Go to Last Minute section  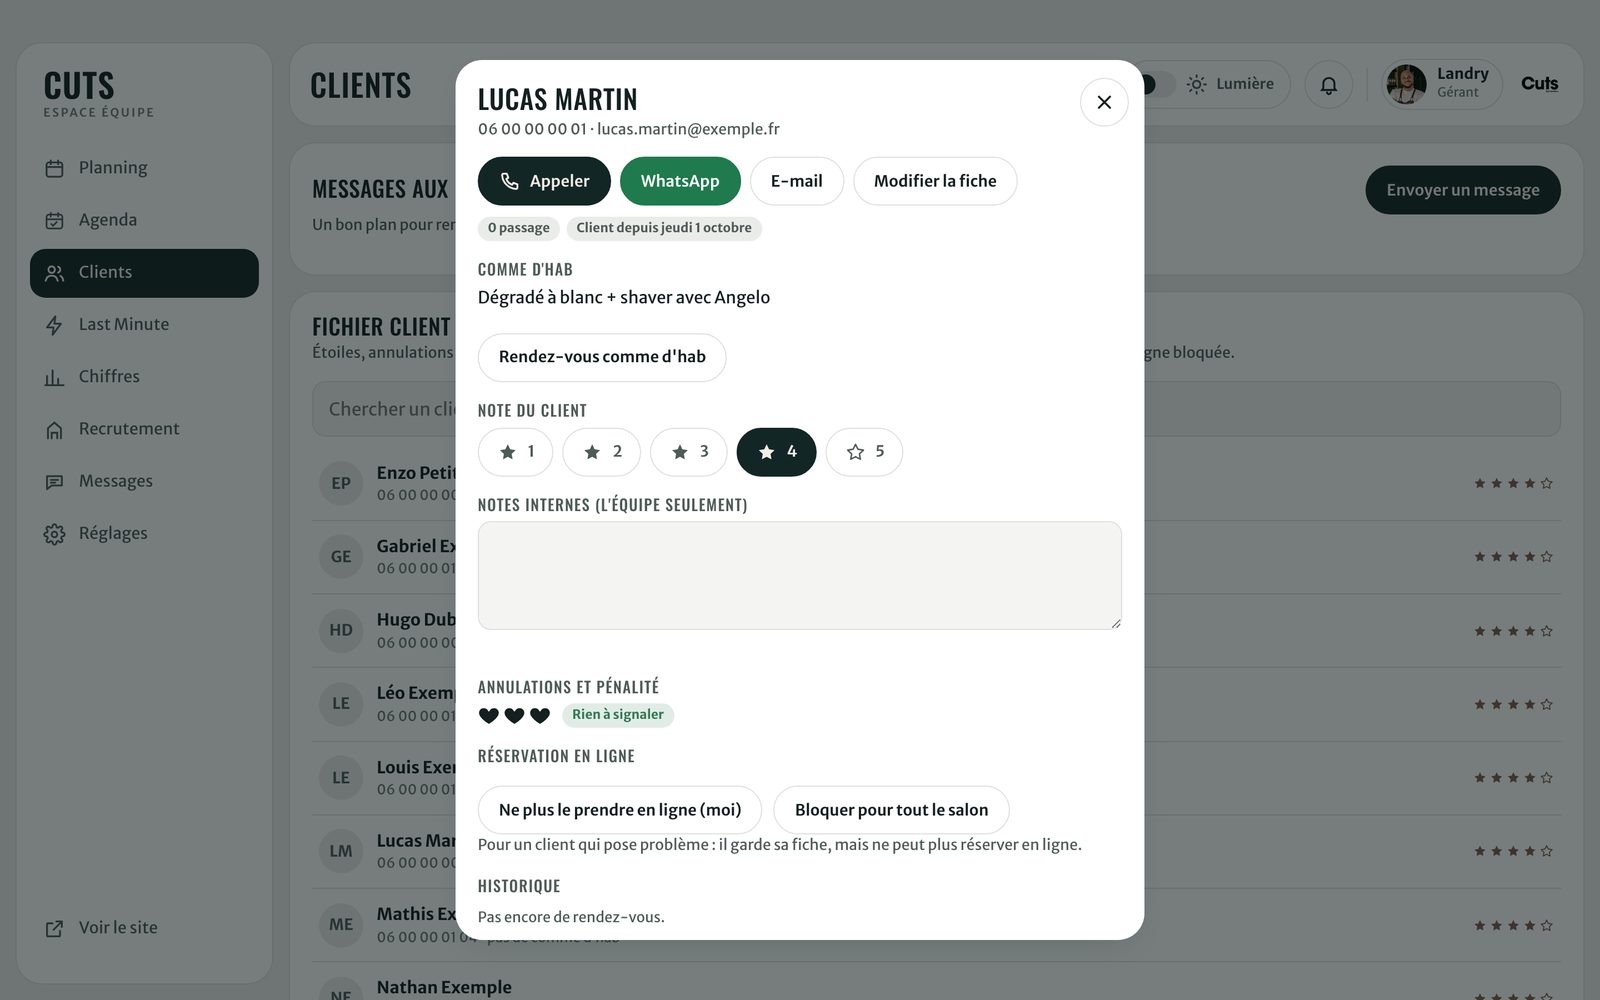[144, 325]
